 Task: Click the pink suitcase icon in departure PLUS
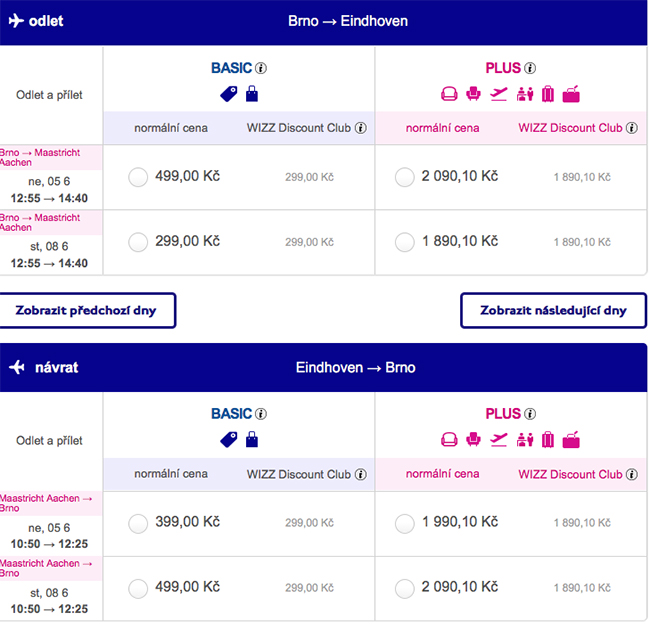[x=548, y=94]
